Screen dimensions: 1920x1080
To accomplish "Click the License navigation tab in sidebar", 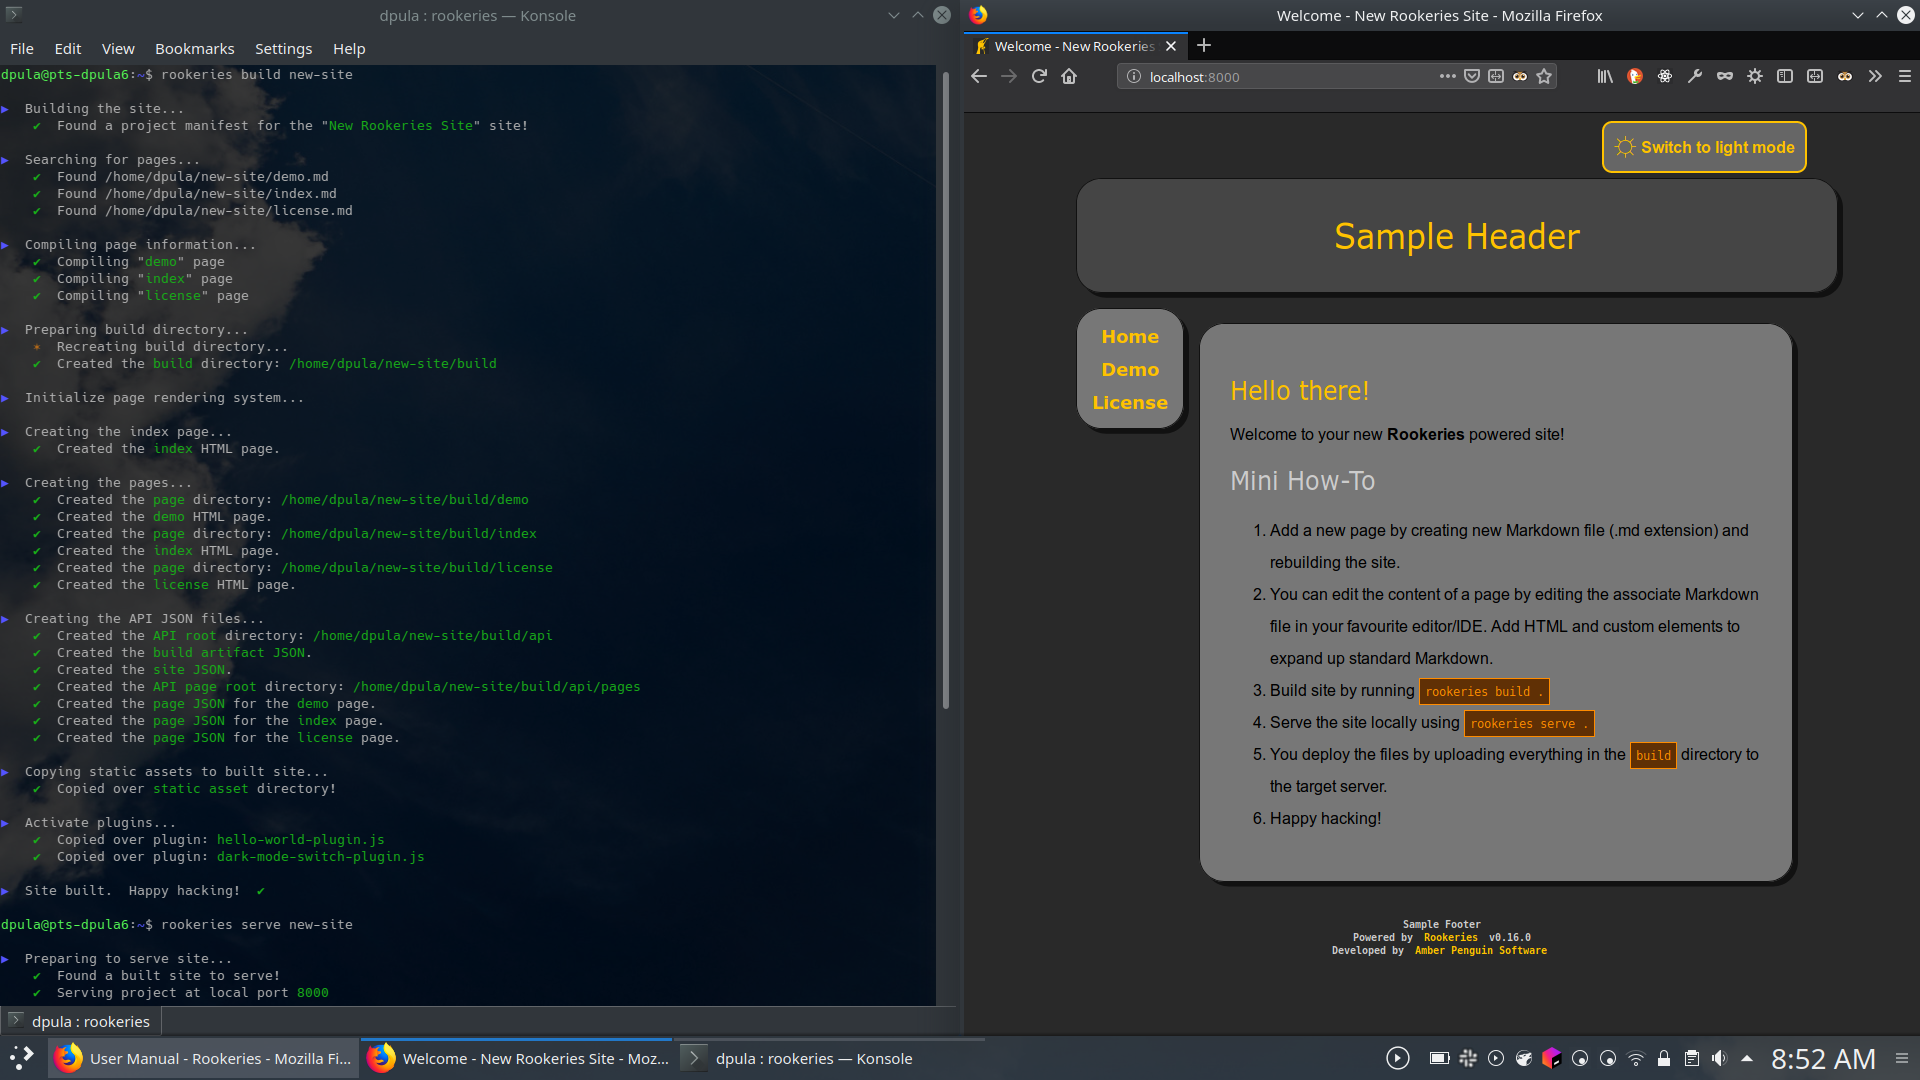I will [x=1130, y=401].
